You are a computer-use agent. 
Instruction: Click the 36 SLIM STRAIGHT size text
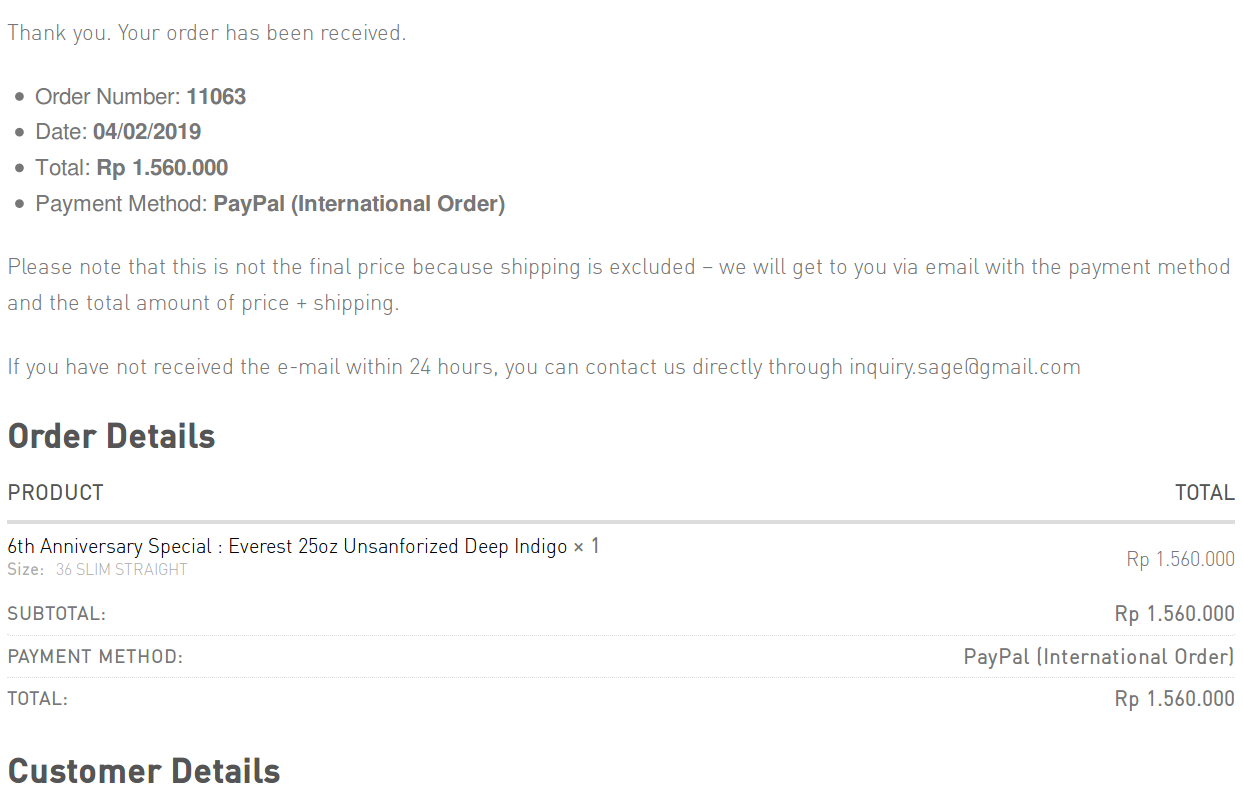121,570
